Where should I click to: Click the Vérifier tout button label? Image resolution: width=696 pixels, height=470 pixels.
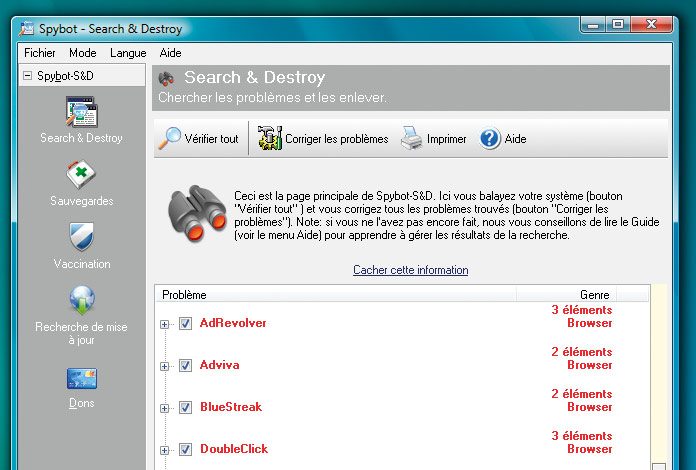pos(211,139)
